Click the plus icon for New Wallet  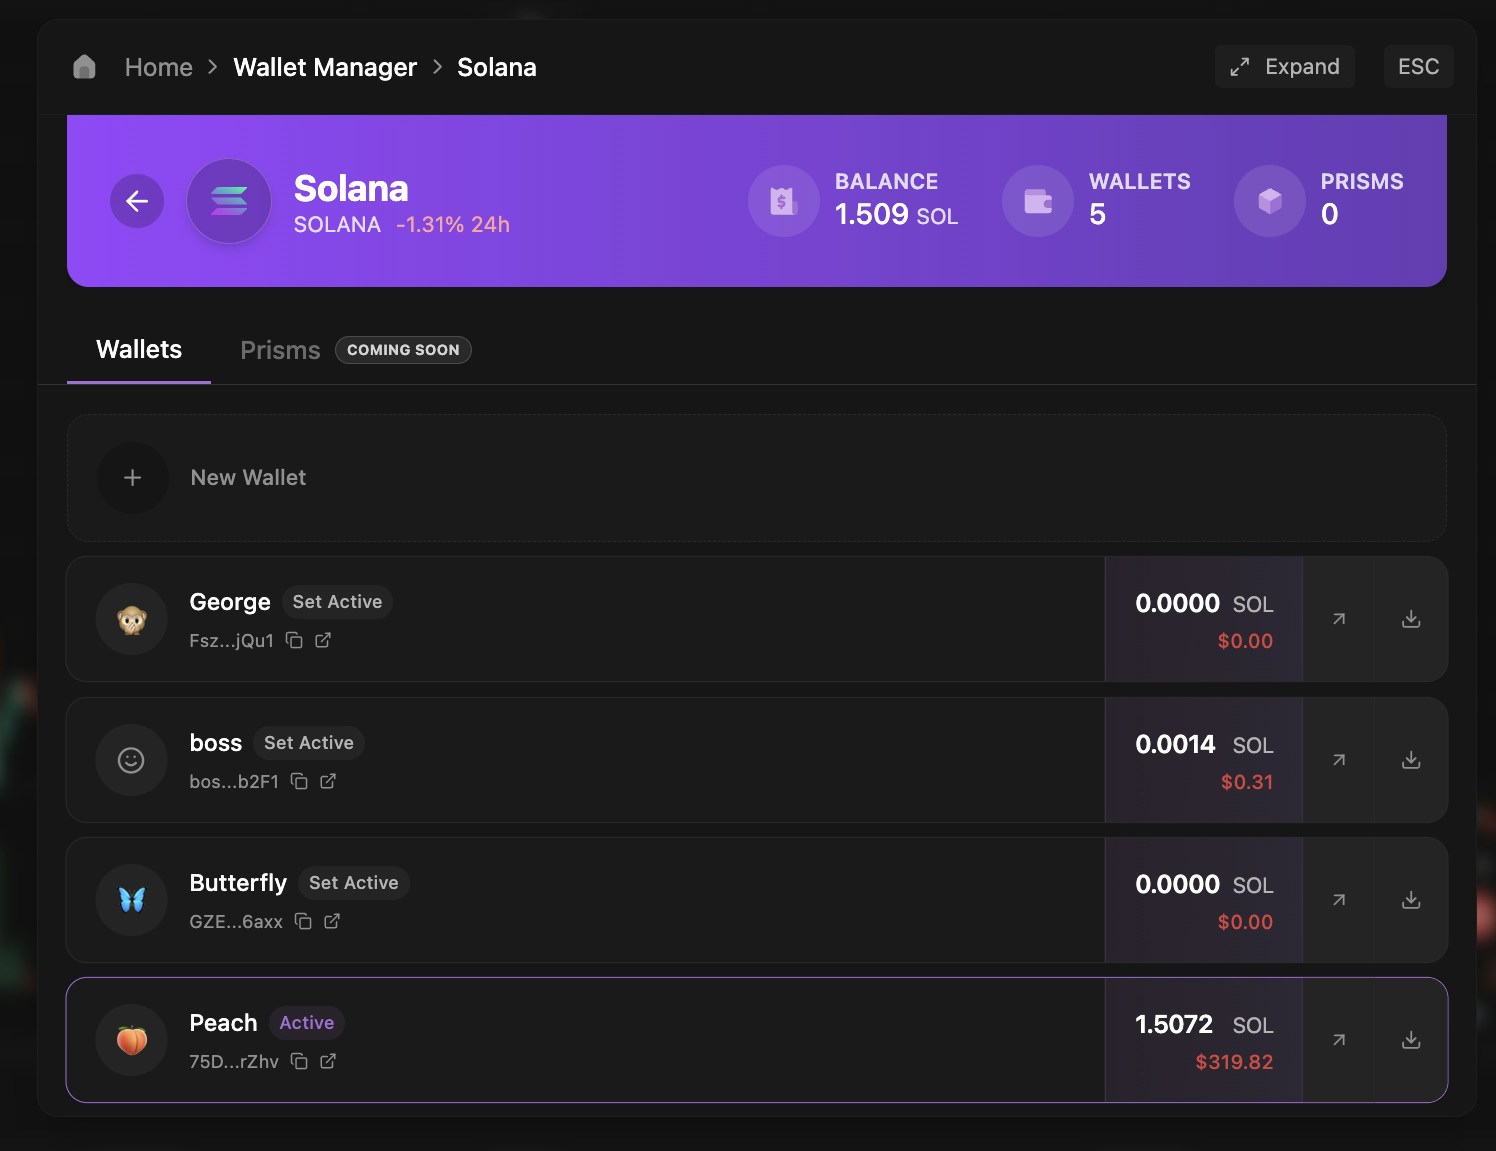[x=133, y=478]
